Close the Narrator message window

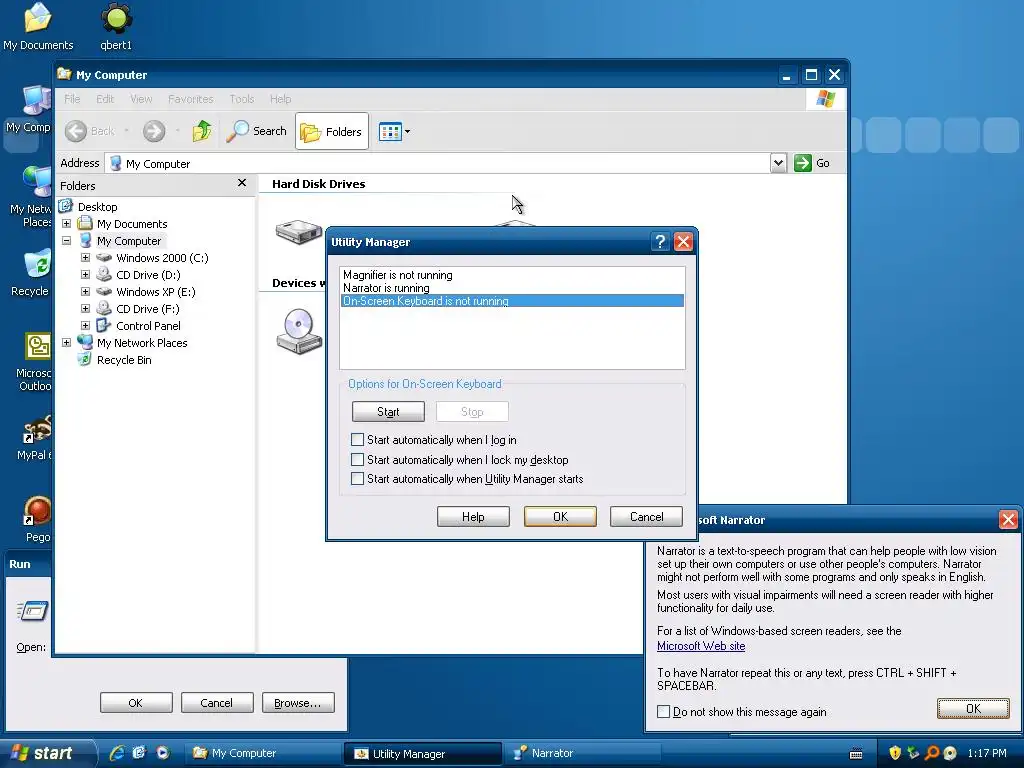click(x=1008, y=520)
